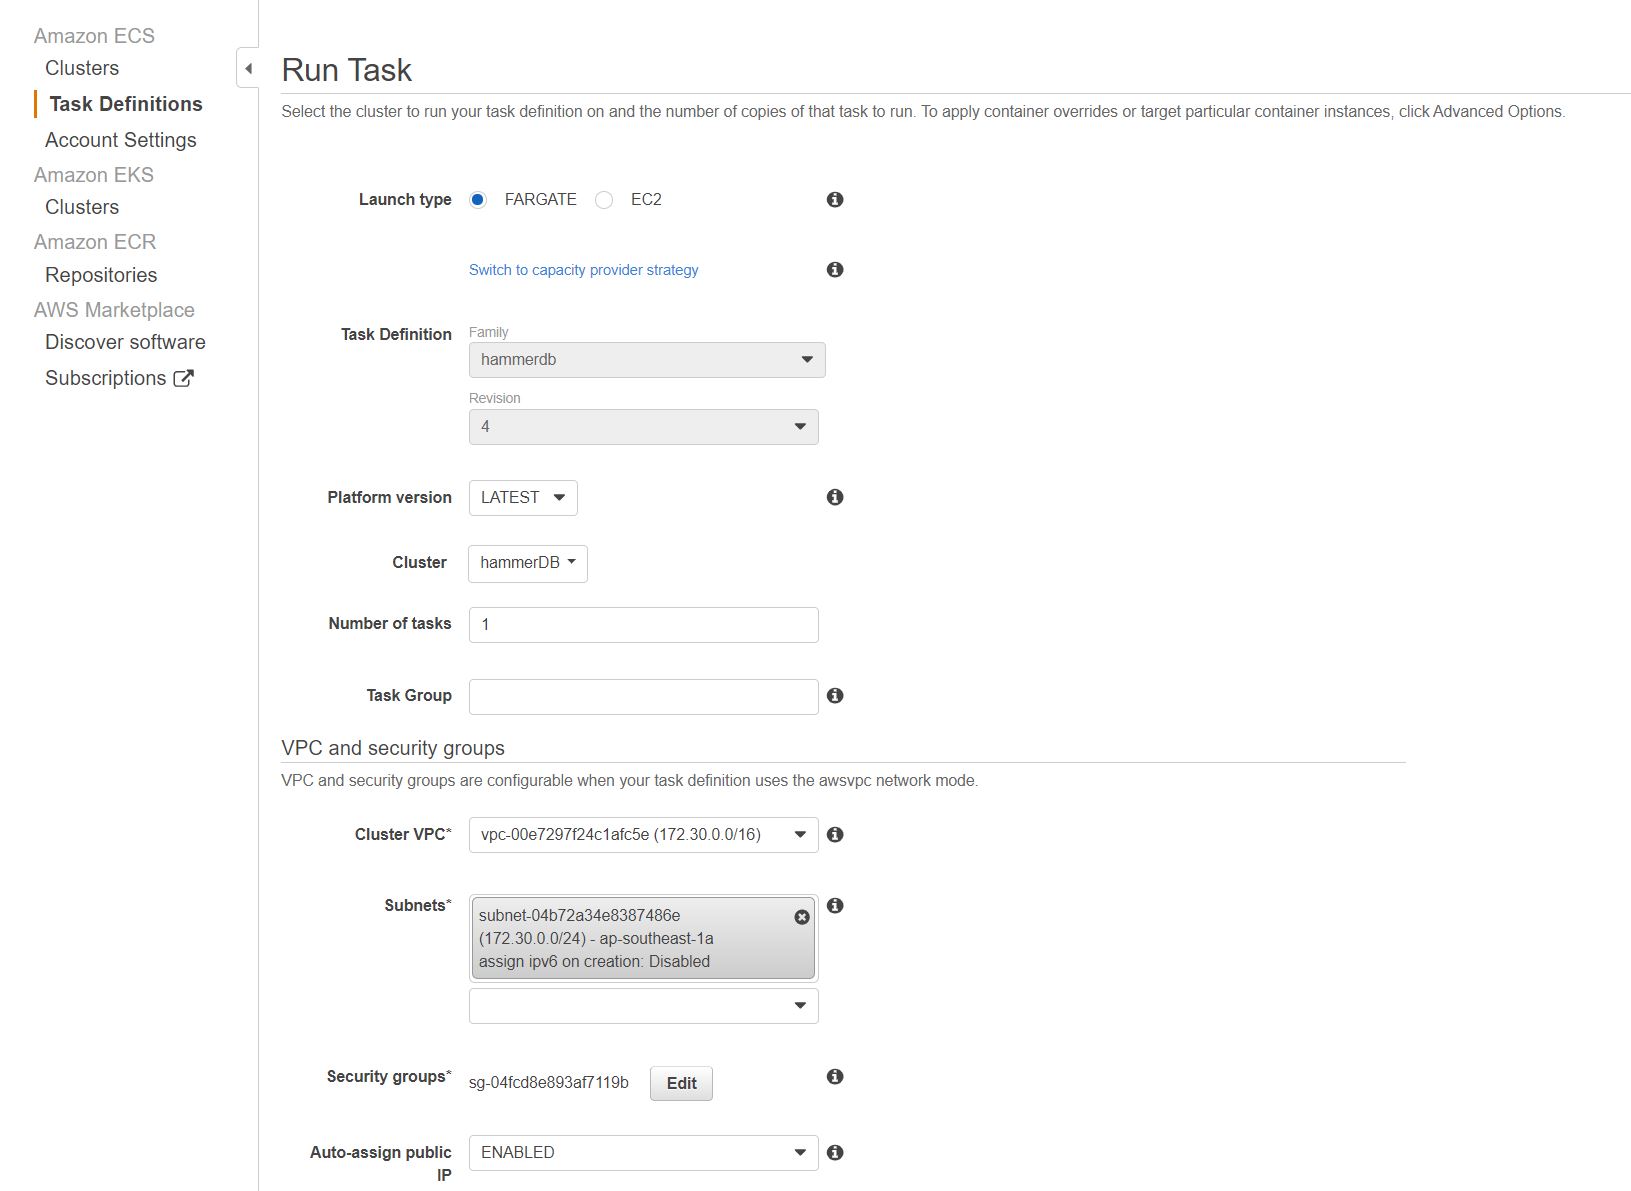This screenshot has width=1631, height=1191.
Task: Click info icon next to Cluster VPC
Action: (835, 834)
